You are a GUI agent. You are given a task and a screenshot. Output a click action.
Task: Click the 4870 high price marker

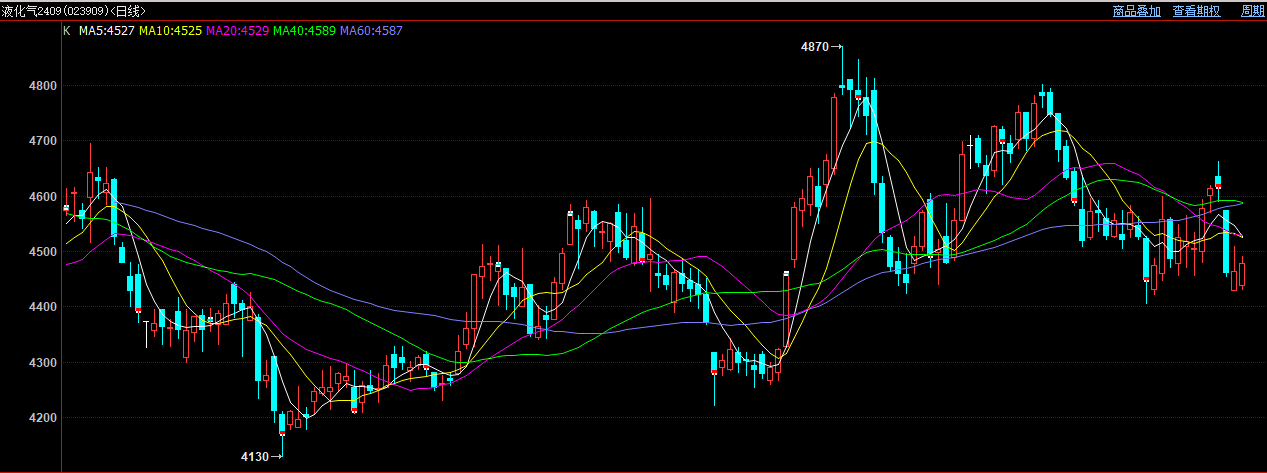click(x=822, y=47)
